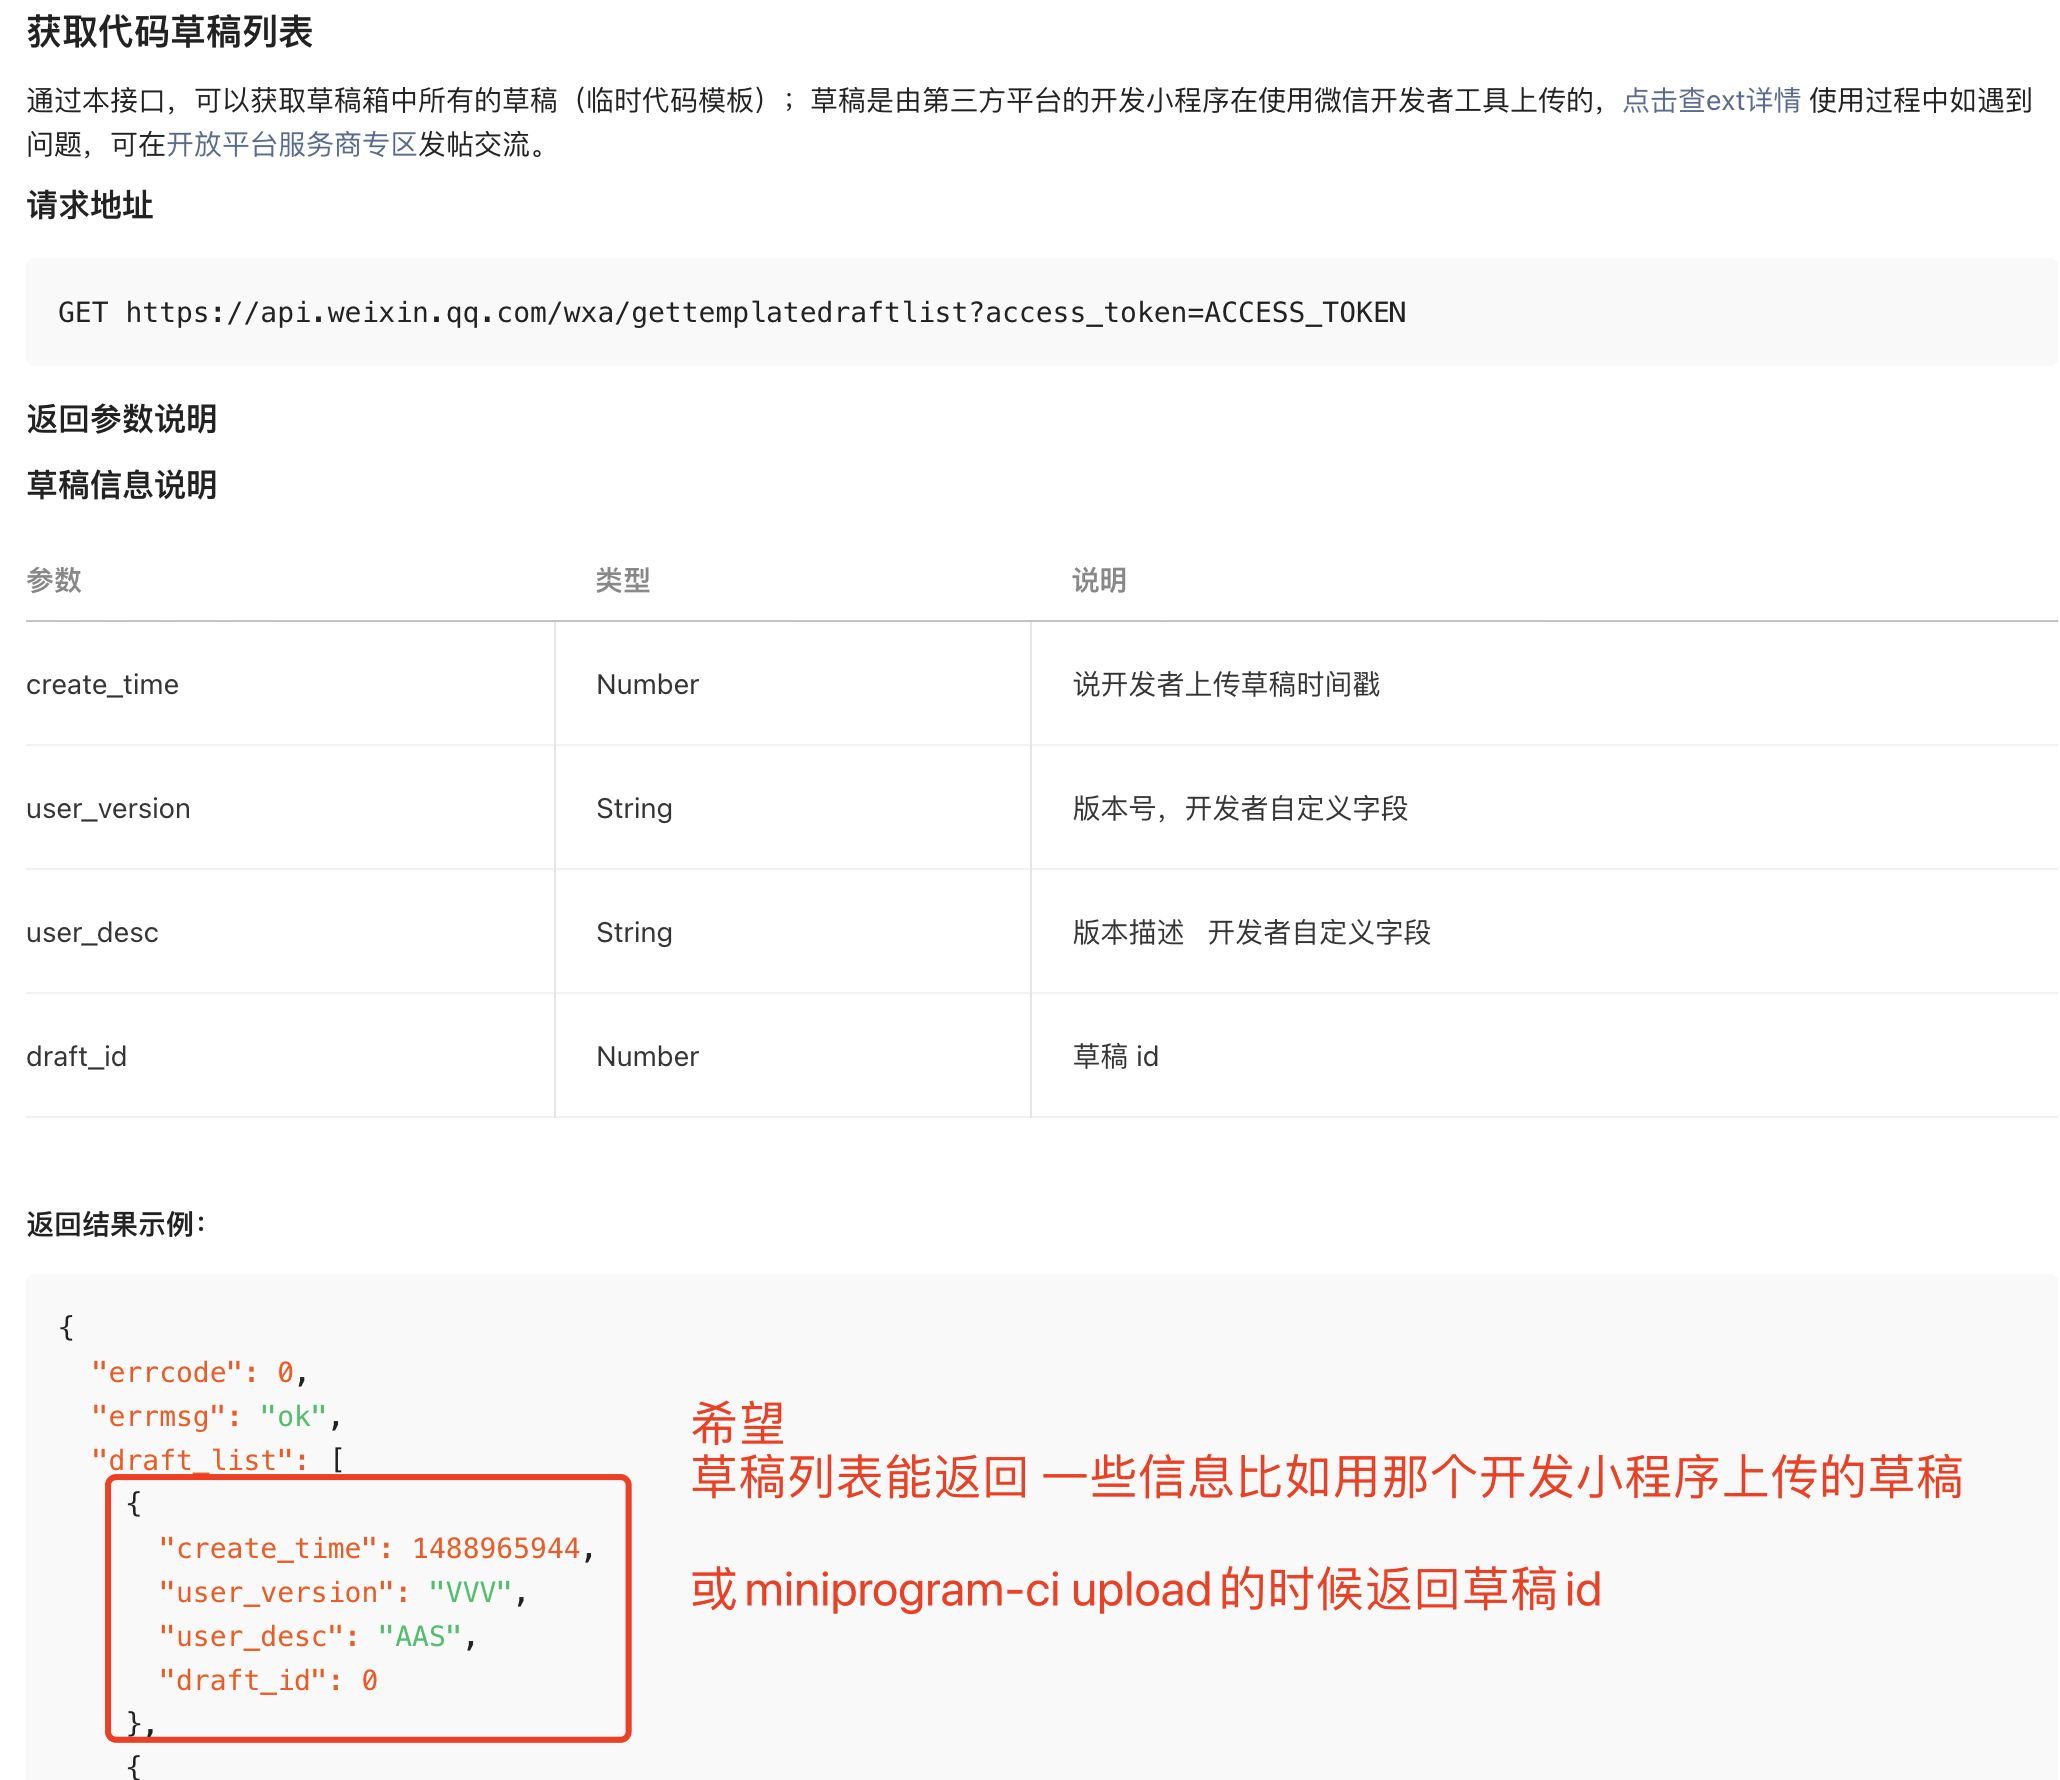Select the draft_id parameter cell
The width and height of the screenshot is (2060, 1780).
point(76,1057)
